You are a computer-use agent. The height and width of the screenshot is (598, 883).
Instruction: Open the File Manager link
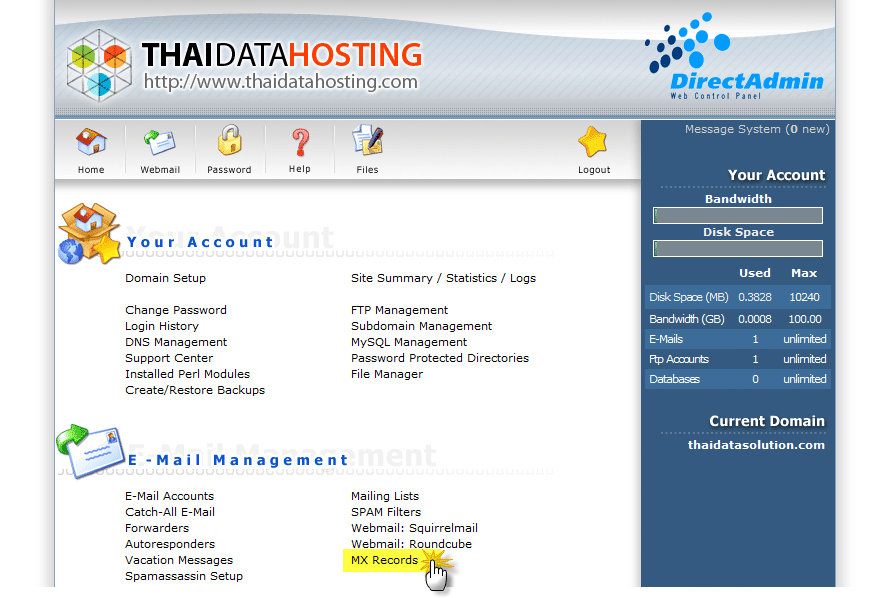387,374
